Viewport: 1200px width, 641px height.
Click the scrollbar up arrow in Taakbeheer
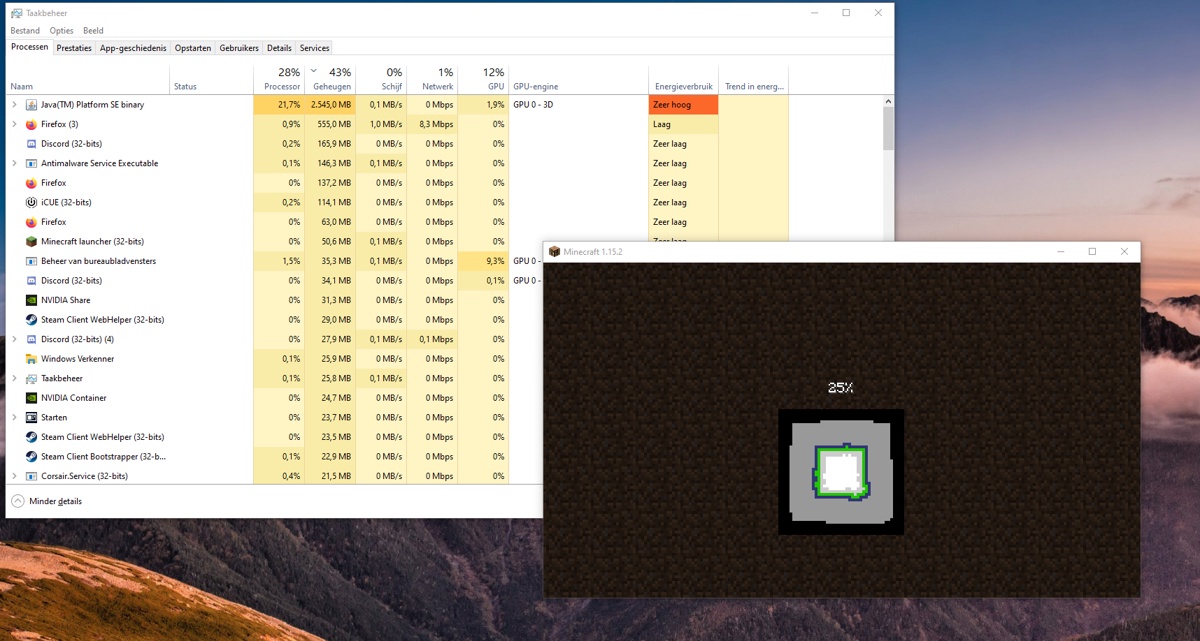pyautogui.click(x=888, y=101)
